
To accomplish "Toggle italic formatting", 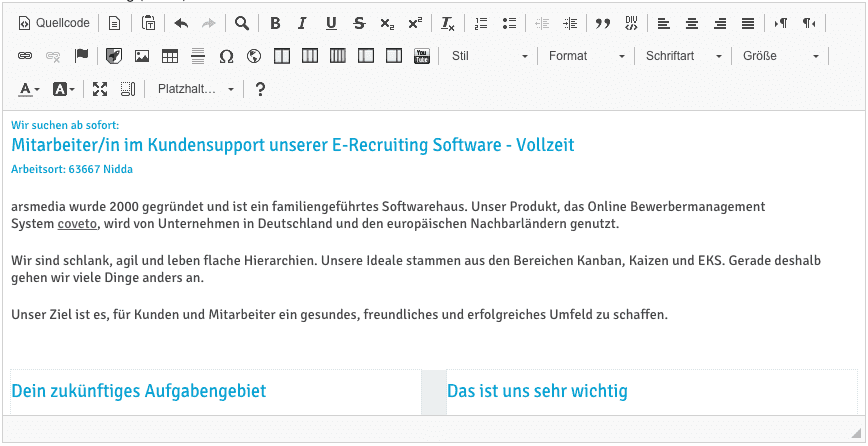I will [302, 23].
